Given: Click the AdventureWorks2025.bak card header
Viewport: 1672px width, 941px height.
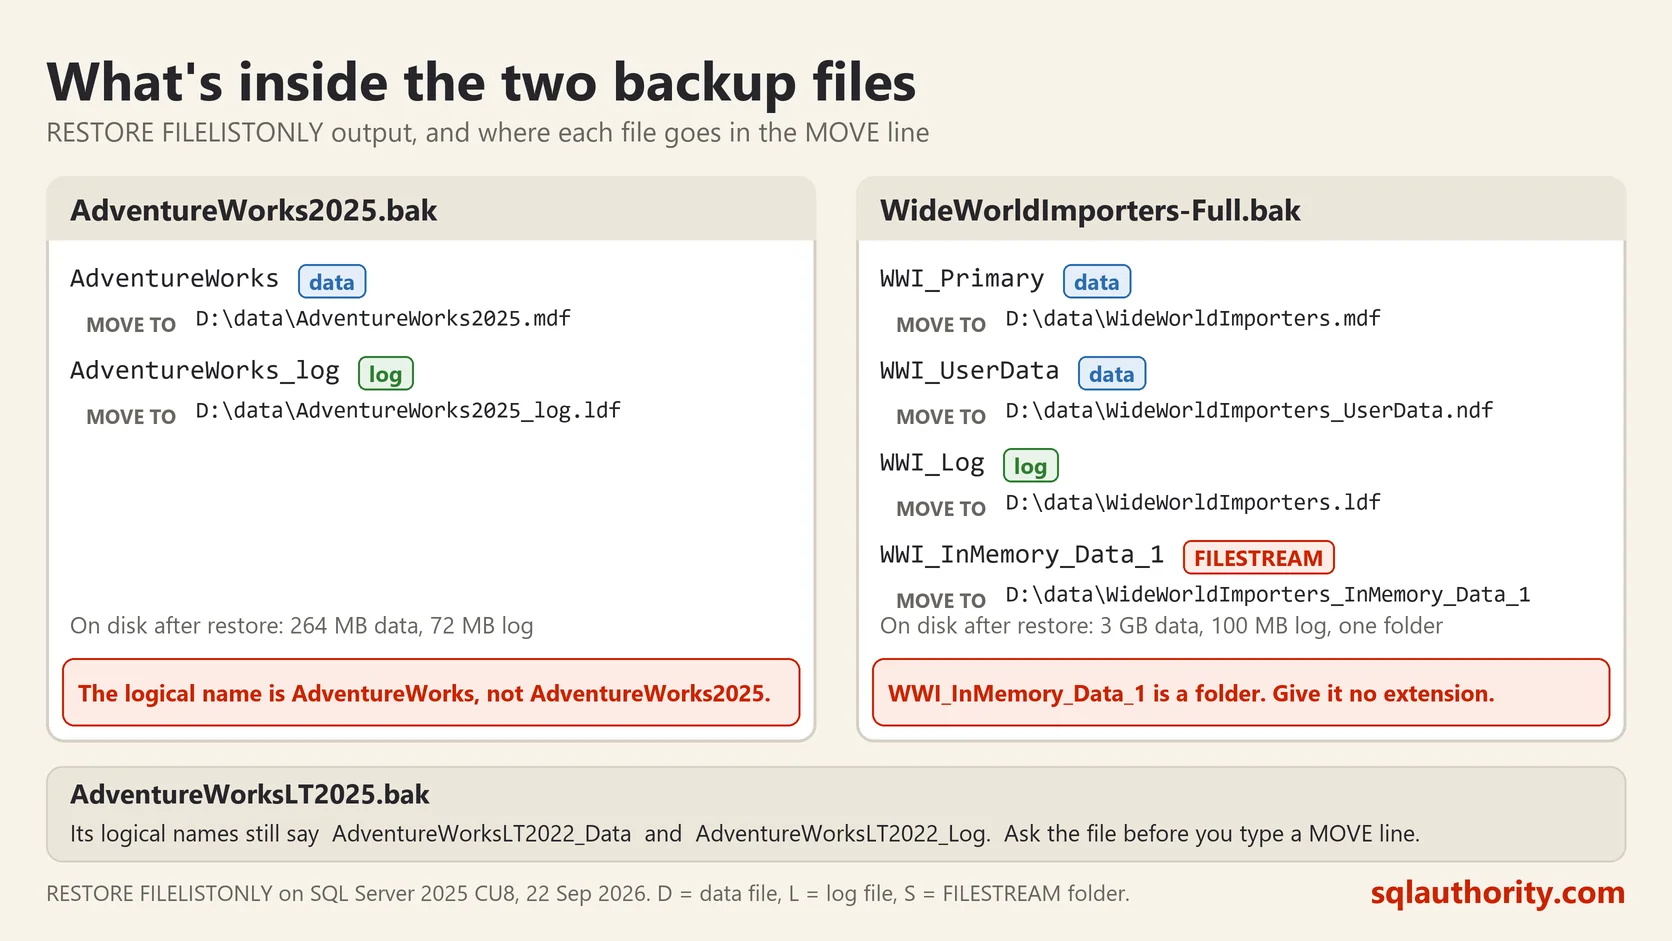Looking at the screenshot, I should click(431, 210).
